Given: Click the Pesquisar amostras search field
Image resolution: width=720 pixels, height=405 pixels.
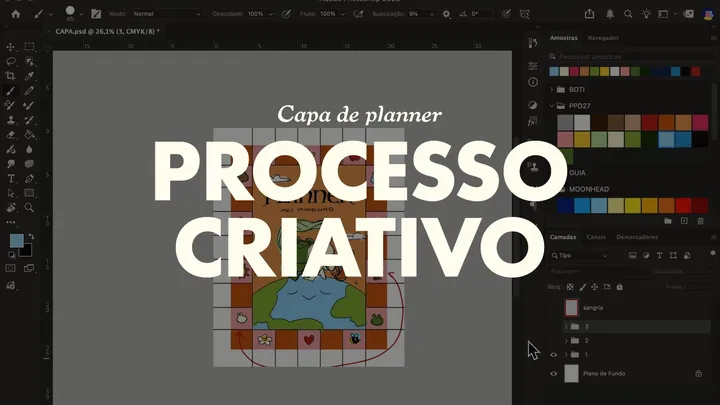Looking at the screenshot, I should click(x=632, y=56).
